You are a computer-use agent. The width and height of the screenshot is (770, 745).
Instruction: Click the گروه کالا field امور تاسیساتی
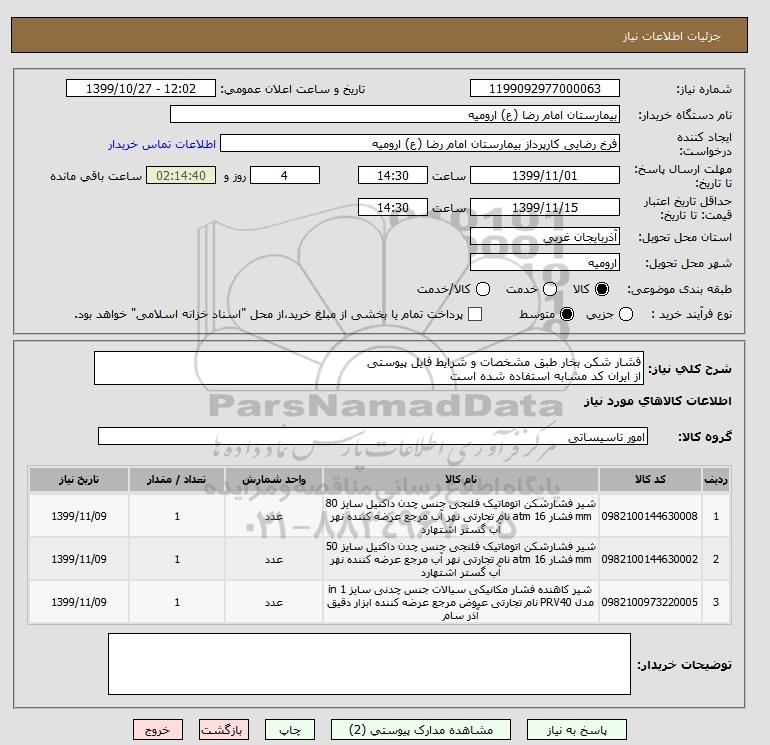(373, 436)
